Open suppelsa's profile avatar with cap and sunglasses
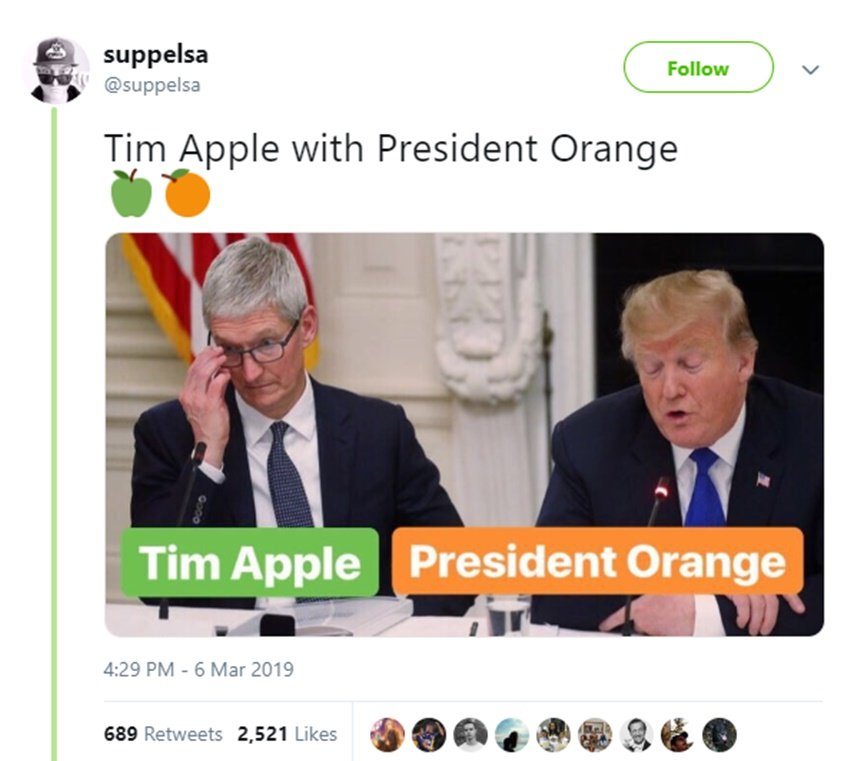 (x=58, y=70)
